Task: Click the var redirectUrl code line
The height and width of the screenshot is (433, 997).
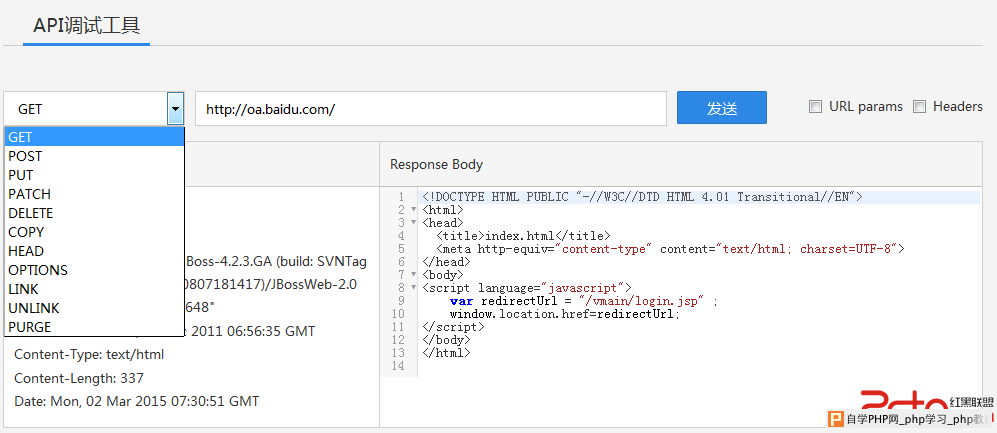Action: pos(583,301)
